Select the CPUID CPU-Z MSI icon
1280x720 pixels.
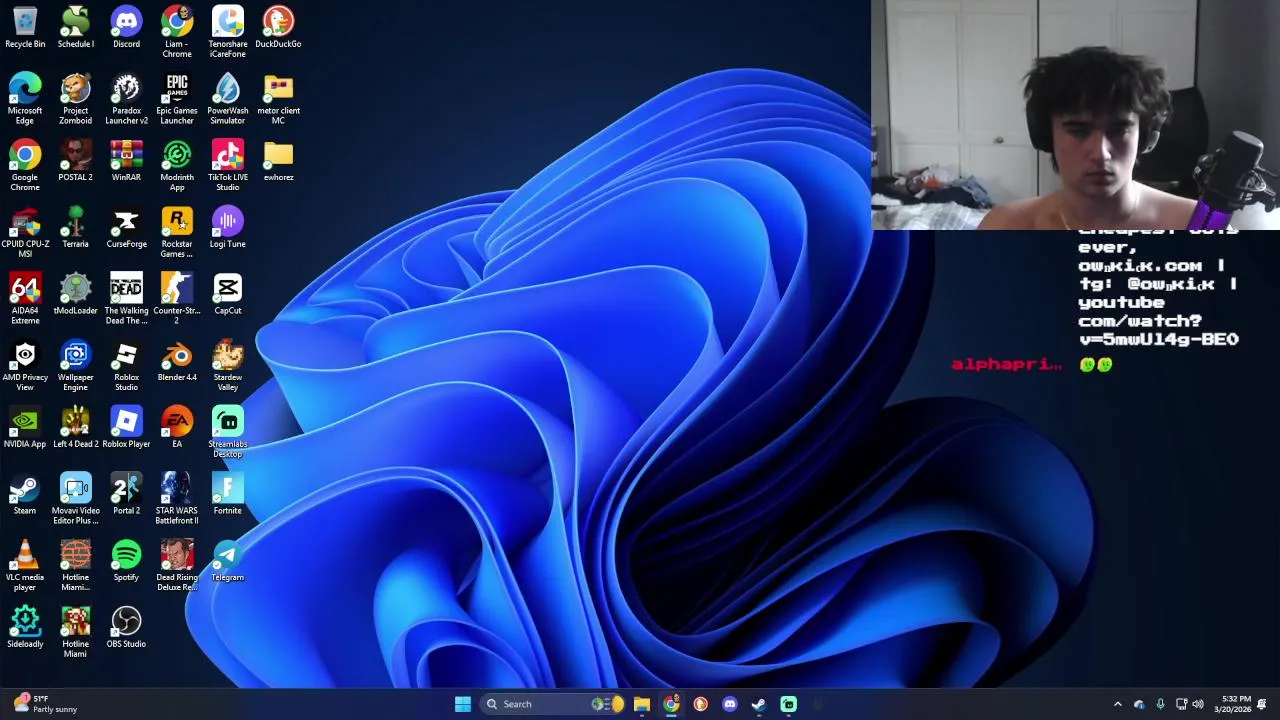click(25, 232)
